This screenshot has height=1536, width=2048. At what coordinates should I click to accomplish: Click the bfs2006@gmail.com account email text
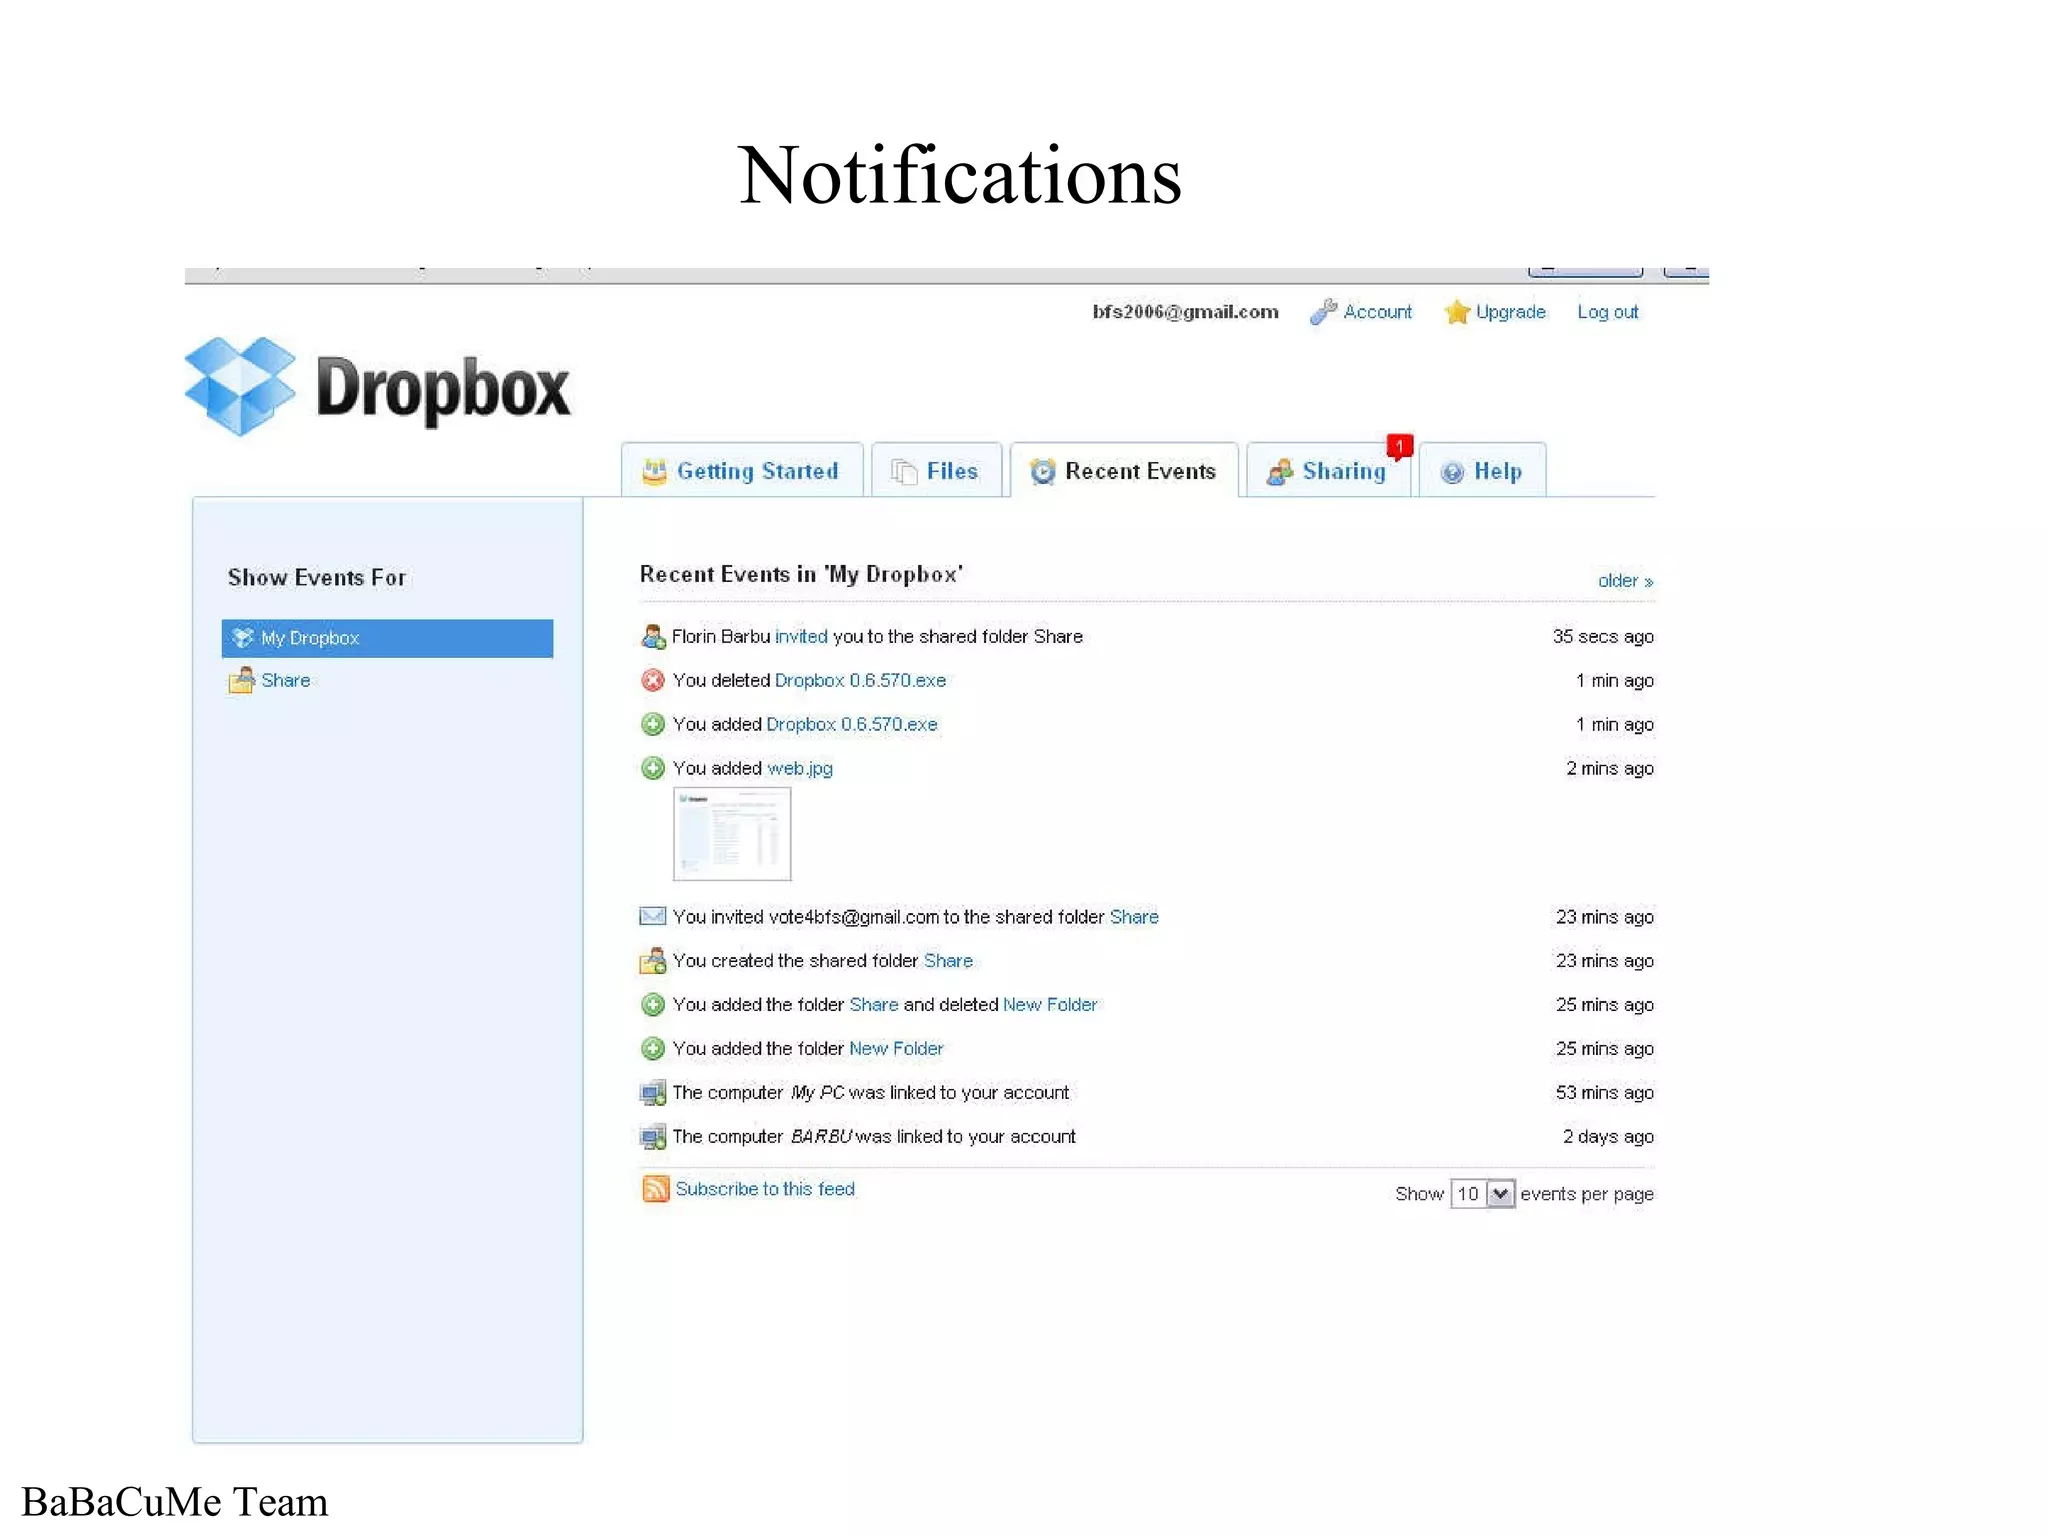(x=1185, y=312)
